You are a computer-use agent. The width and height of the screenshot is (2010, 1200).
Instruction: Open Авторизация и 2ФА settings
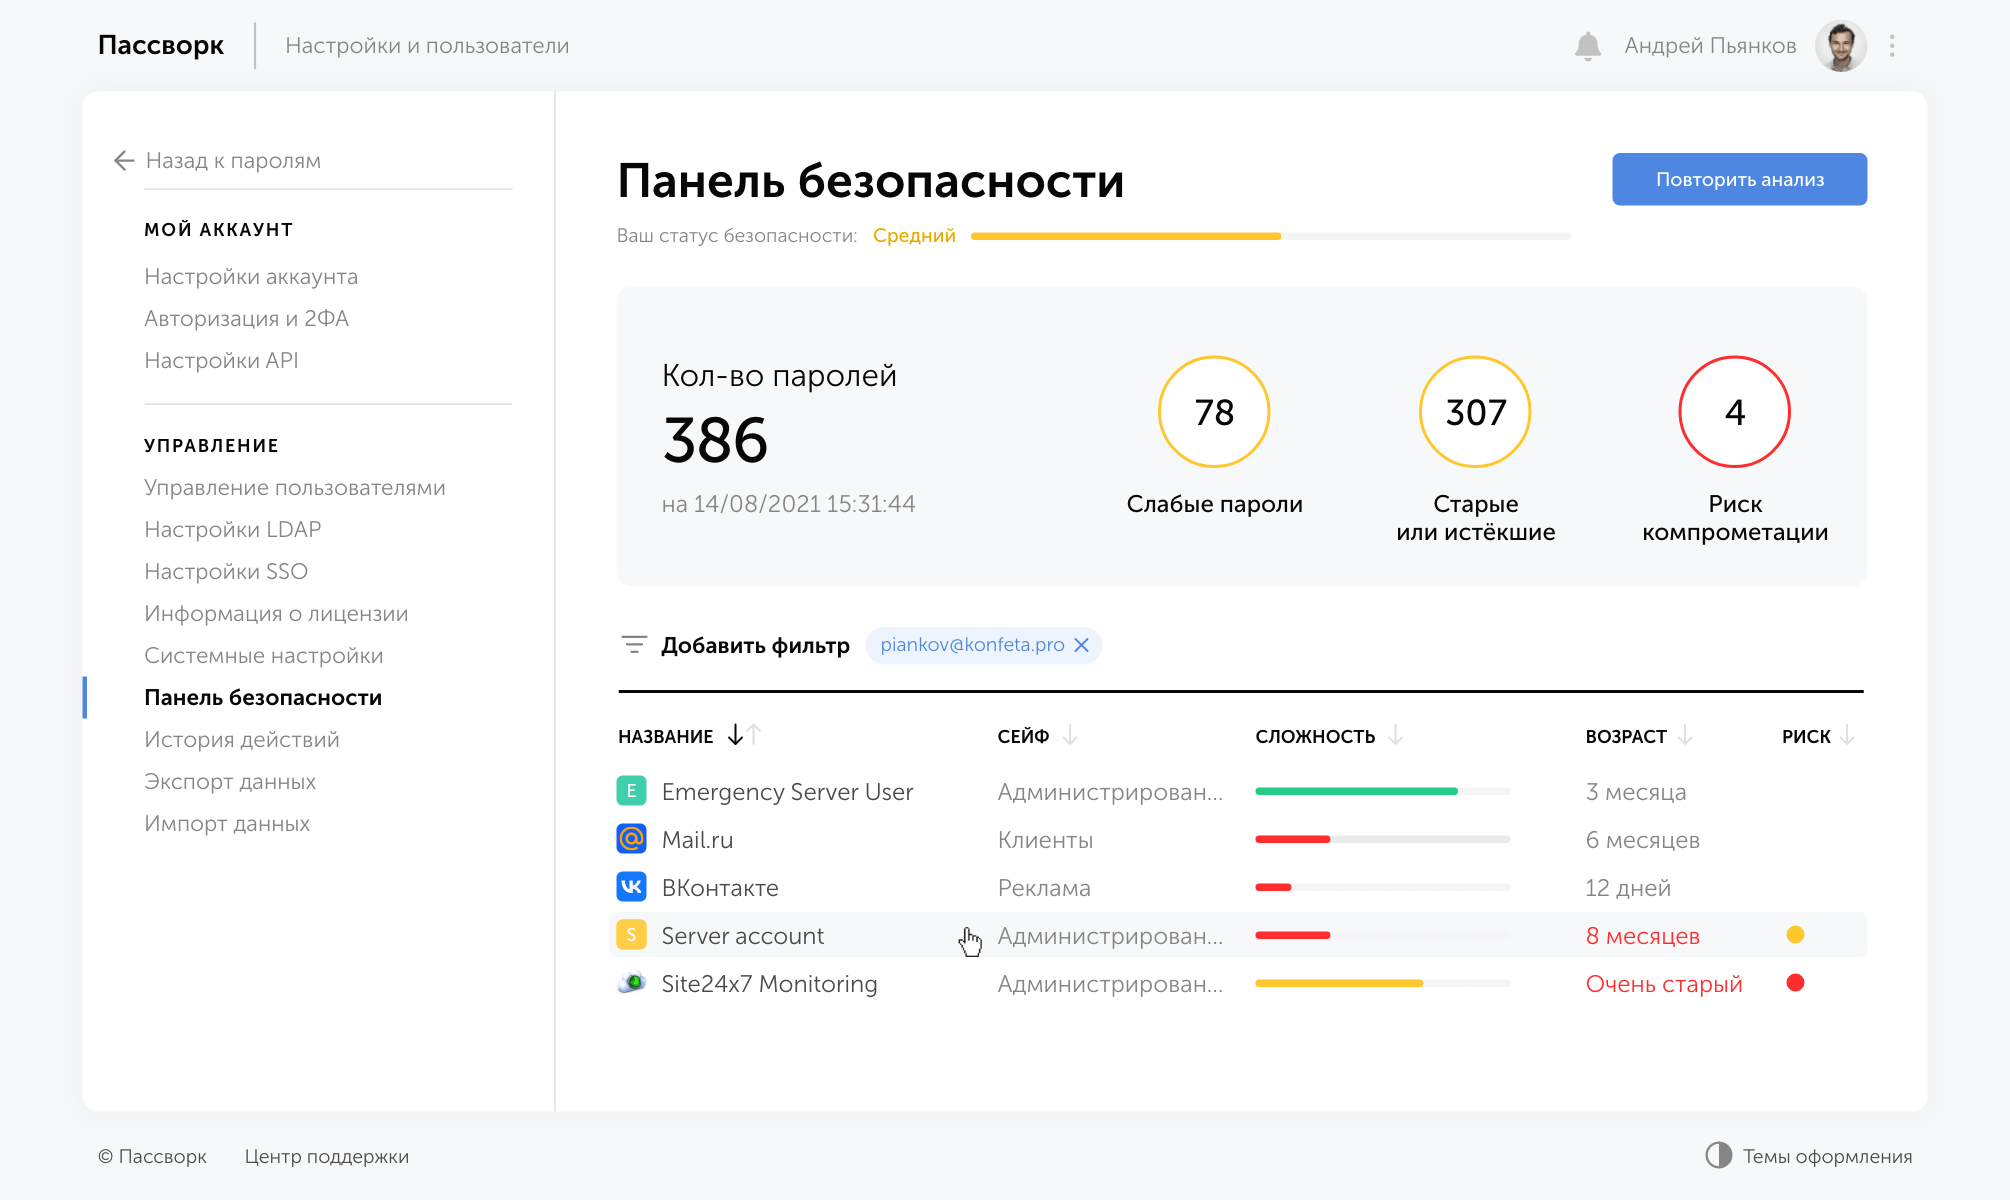click(x=246, y=319)
